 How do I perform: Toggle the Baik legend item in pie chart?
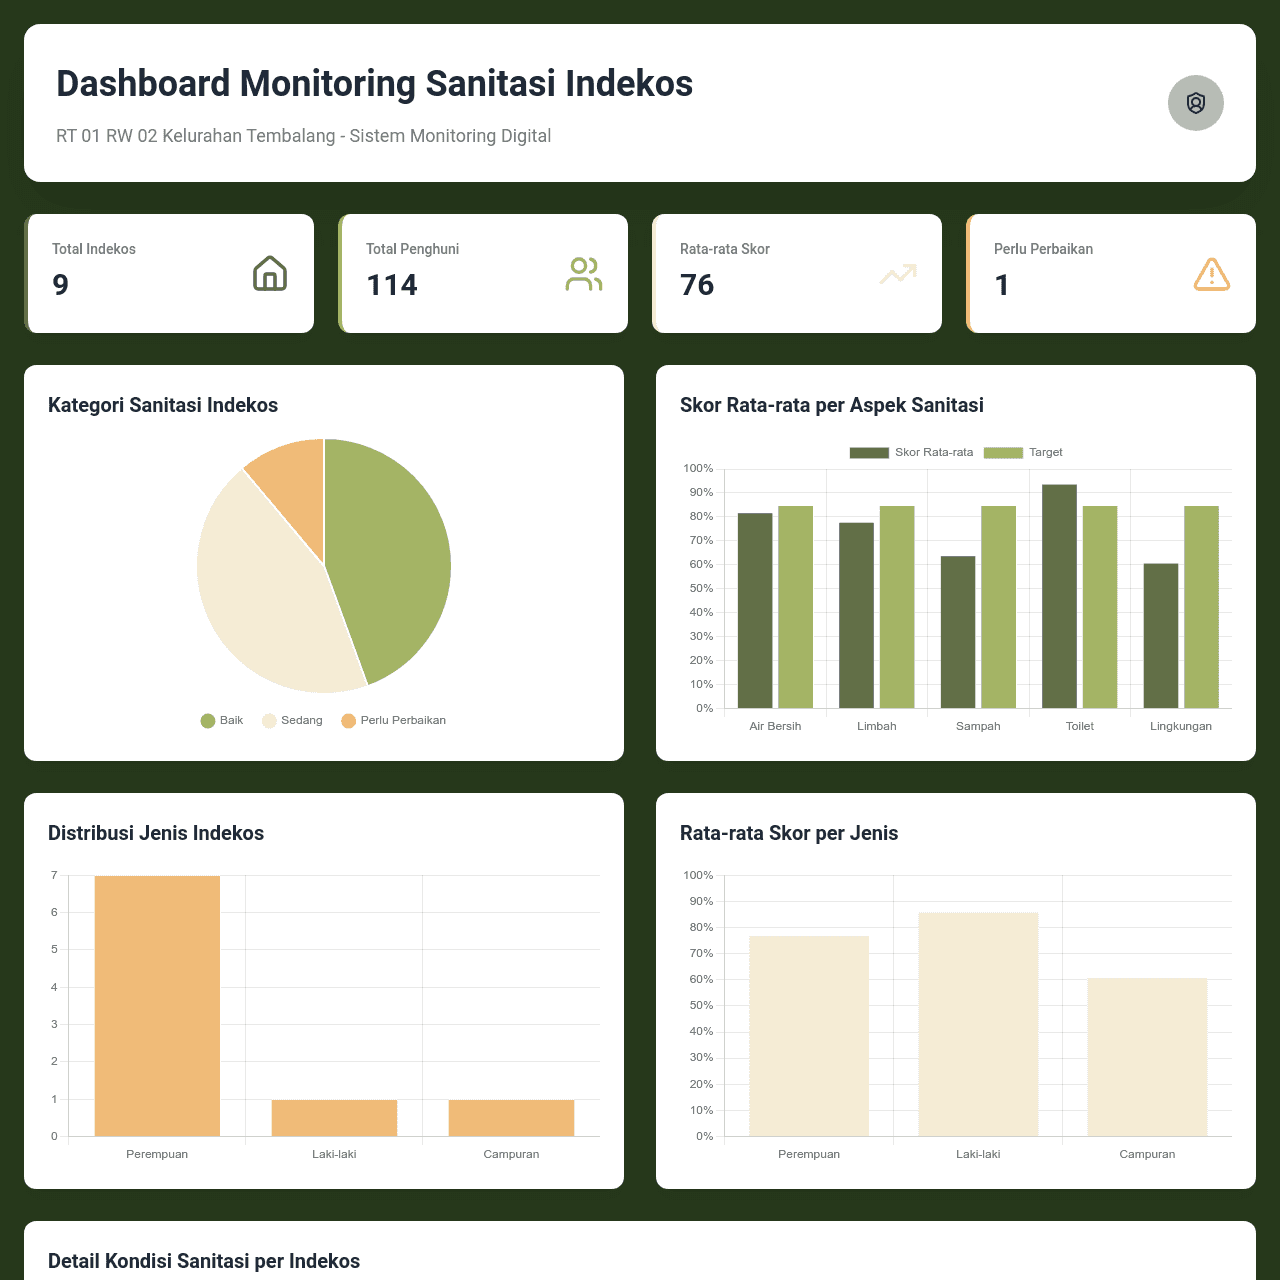(222, 720)
